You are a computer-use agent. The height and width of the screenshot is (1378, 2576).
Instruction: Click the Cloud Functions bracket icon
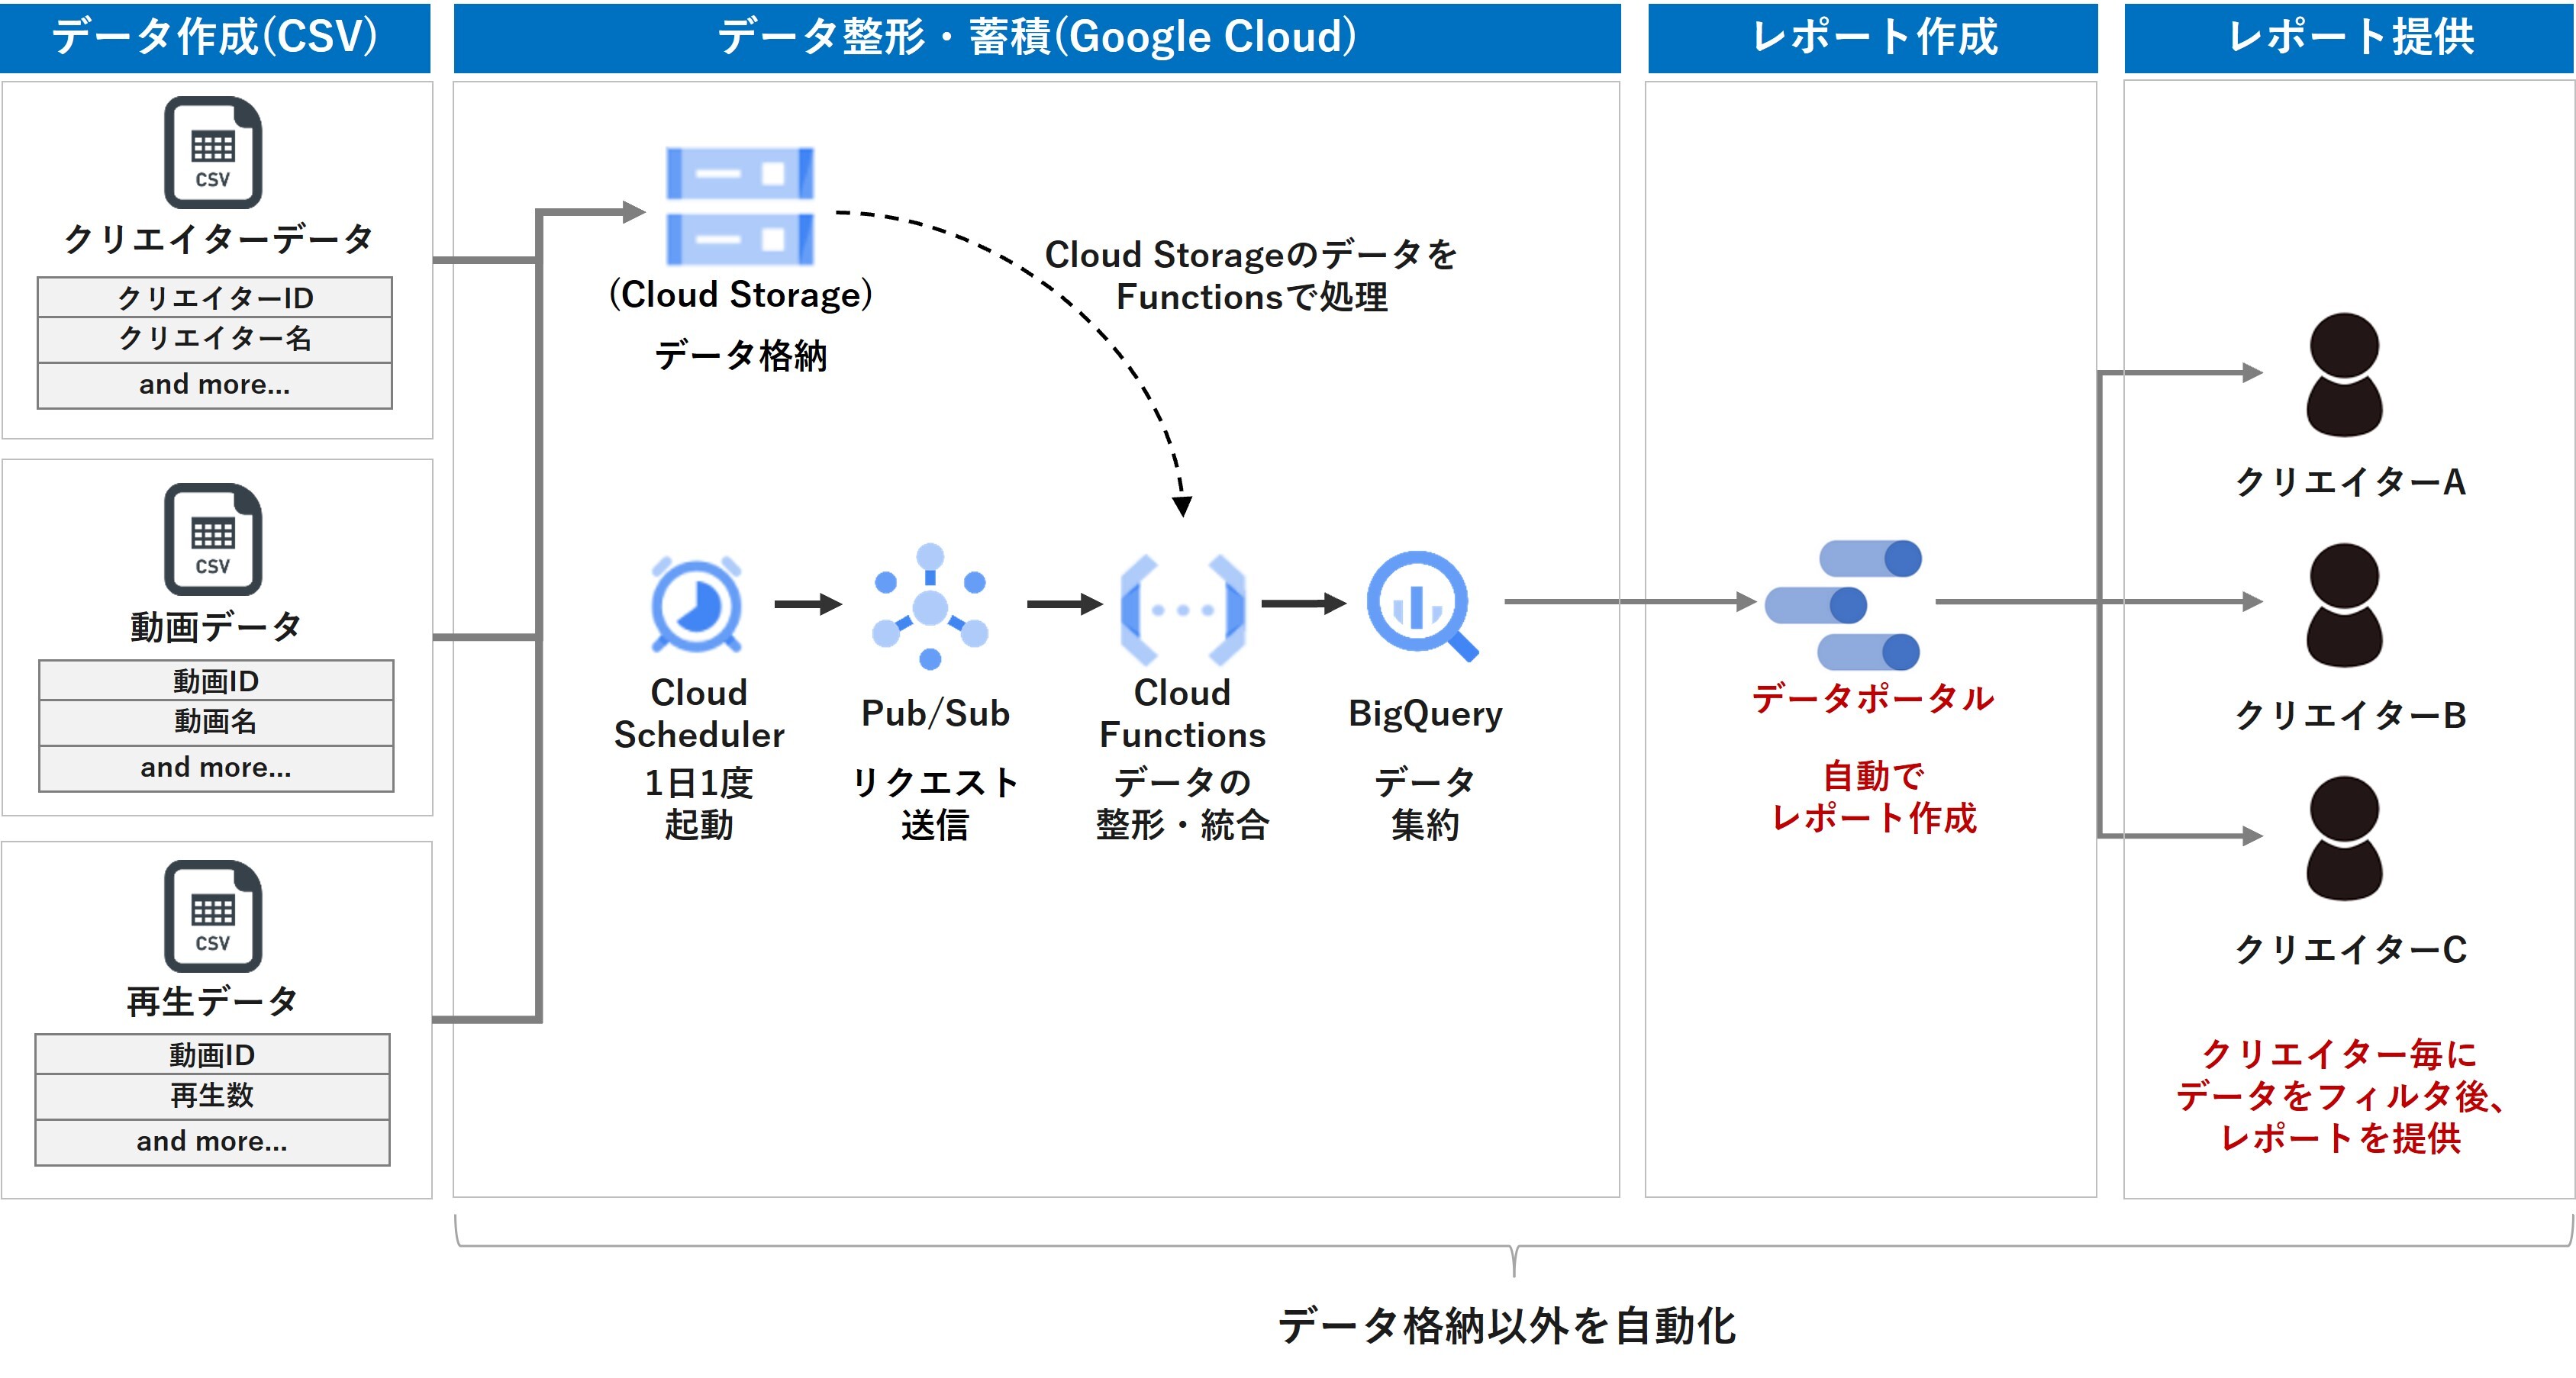[x=1182, y=609]
